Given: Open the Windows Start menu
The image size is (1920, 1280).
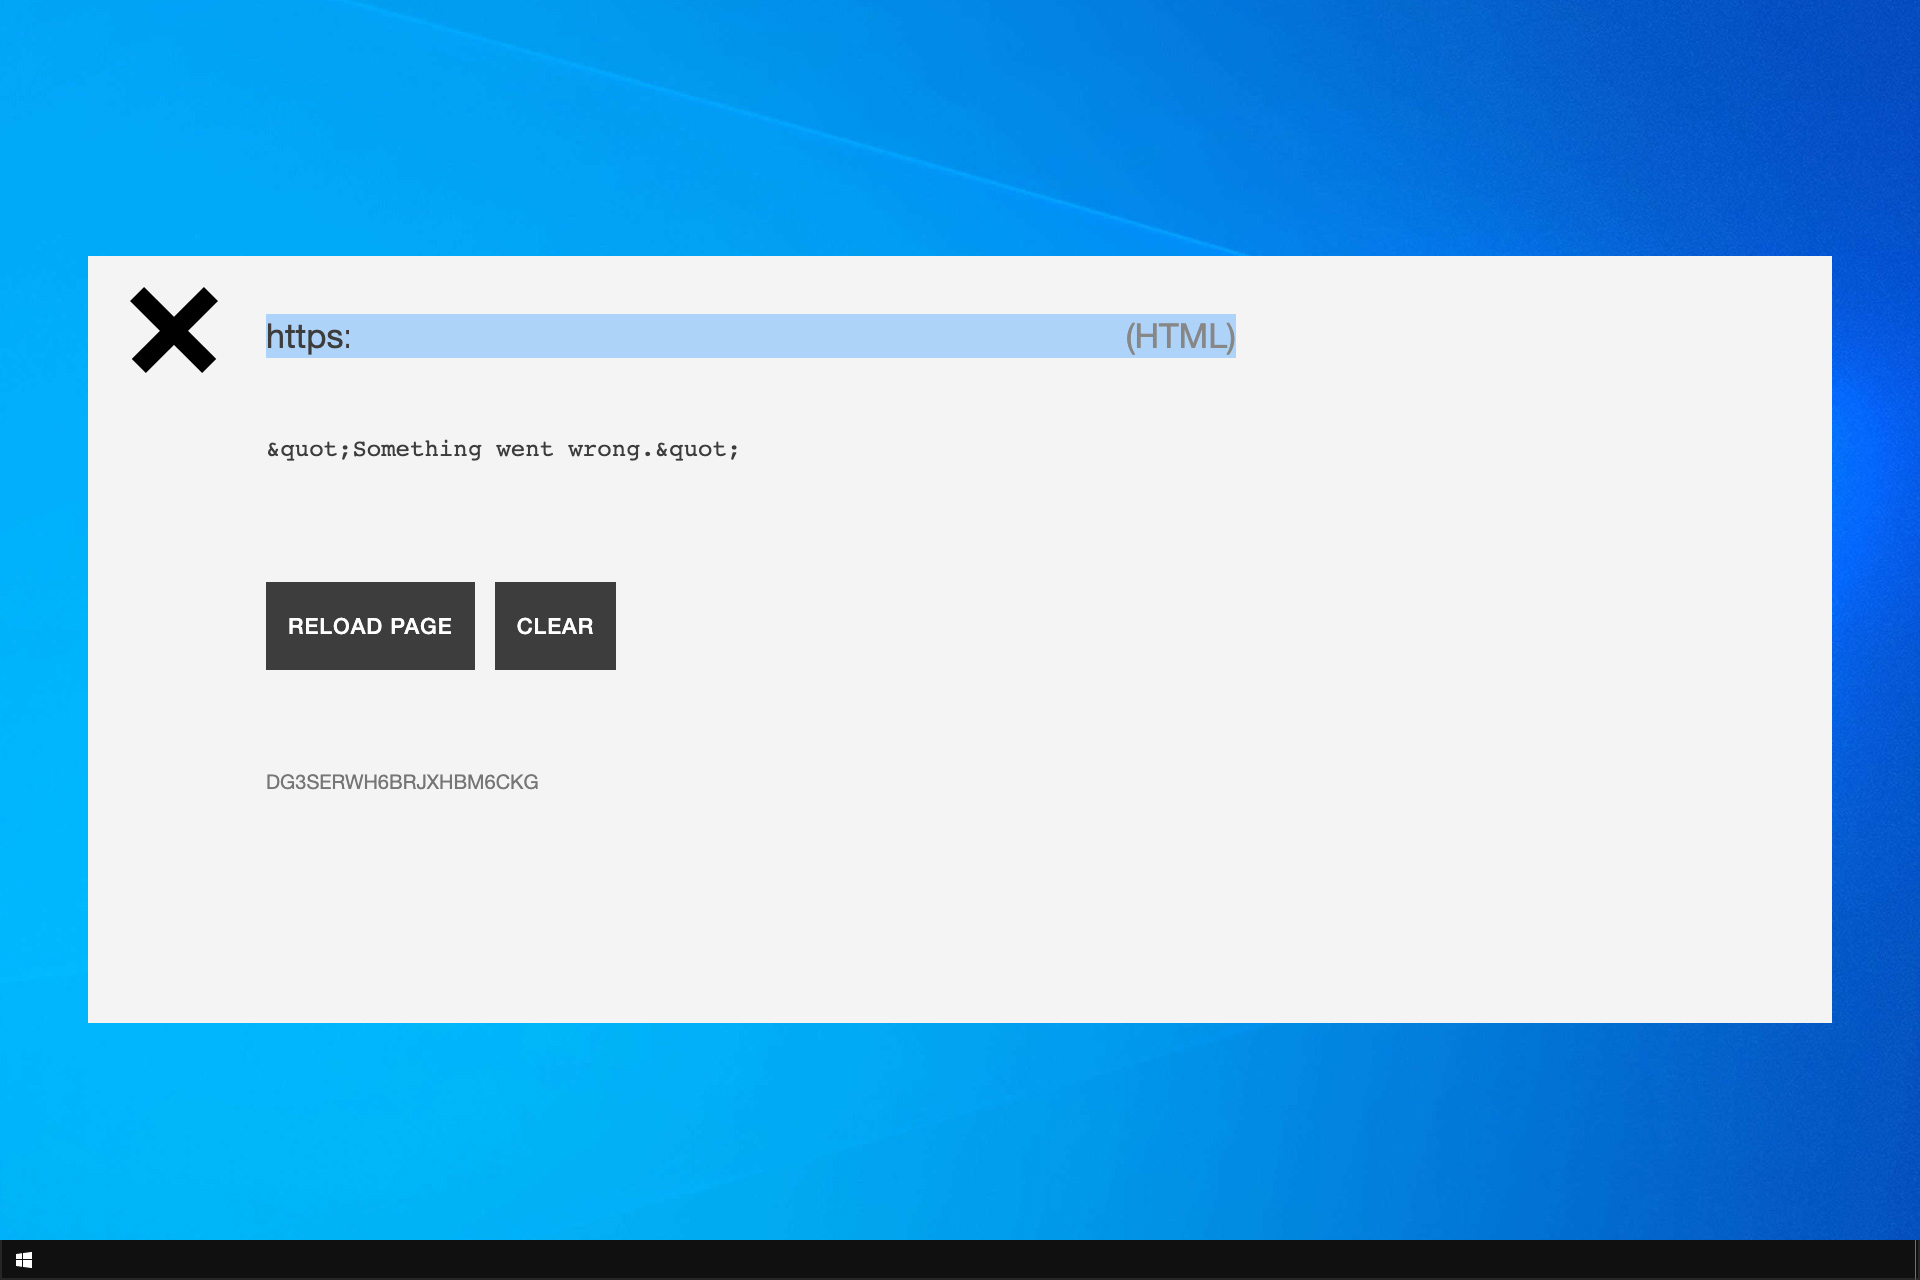Looking at the screenshot, I should pyautogui.click(x=24, y=1260).
